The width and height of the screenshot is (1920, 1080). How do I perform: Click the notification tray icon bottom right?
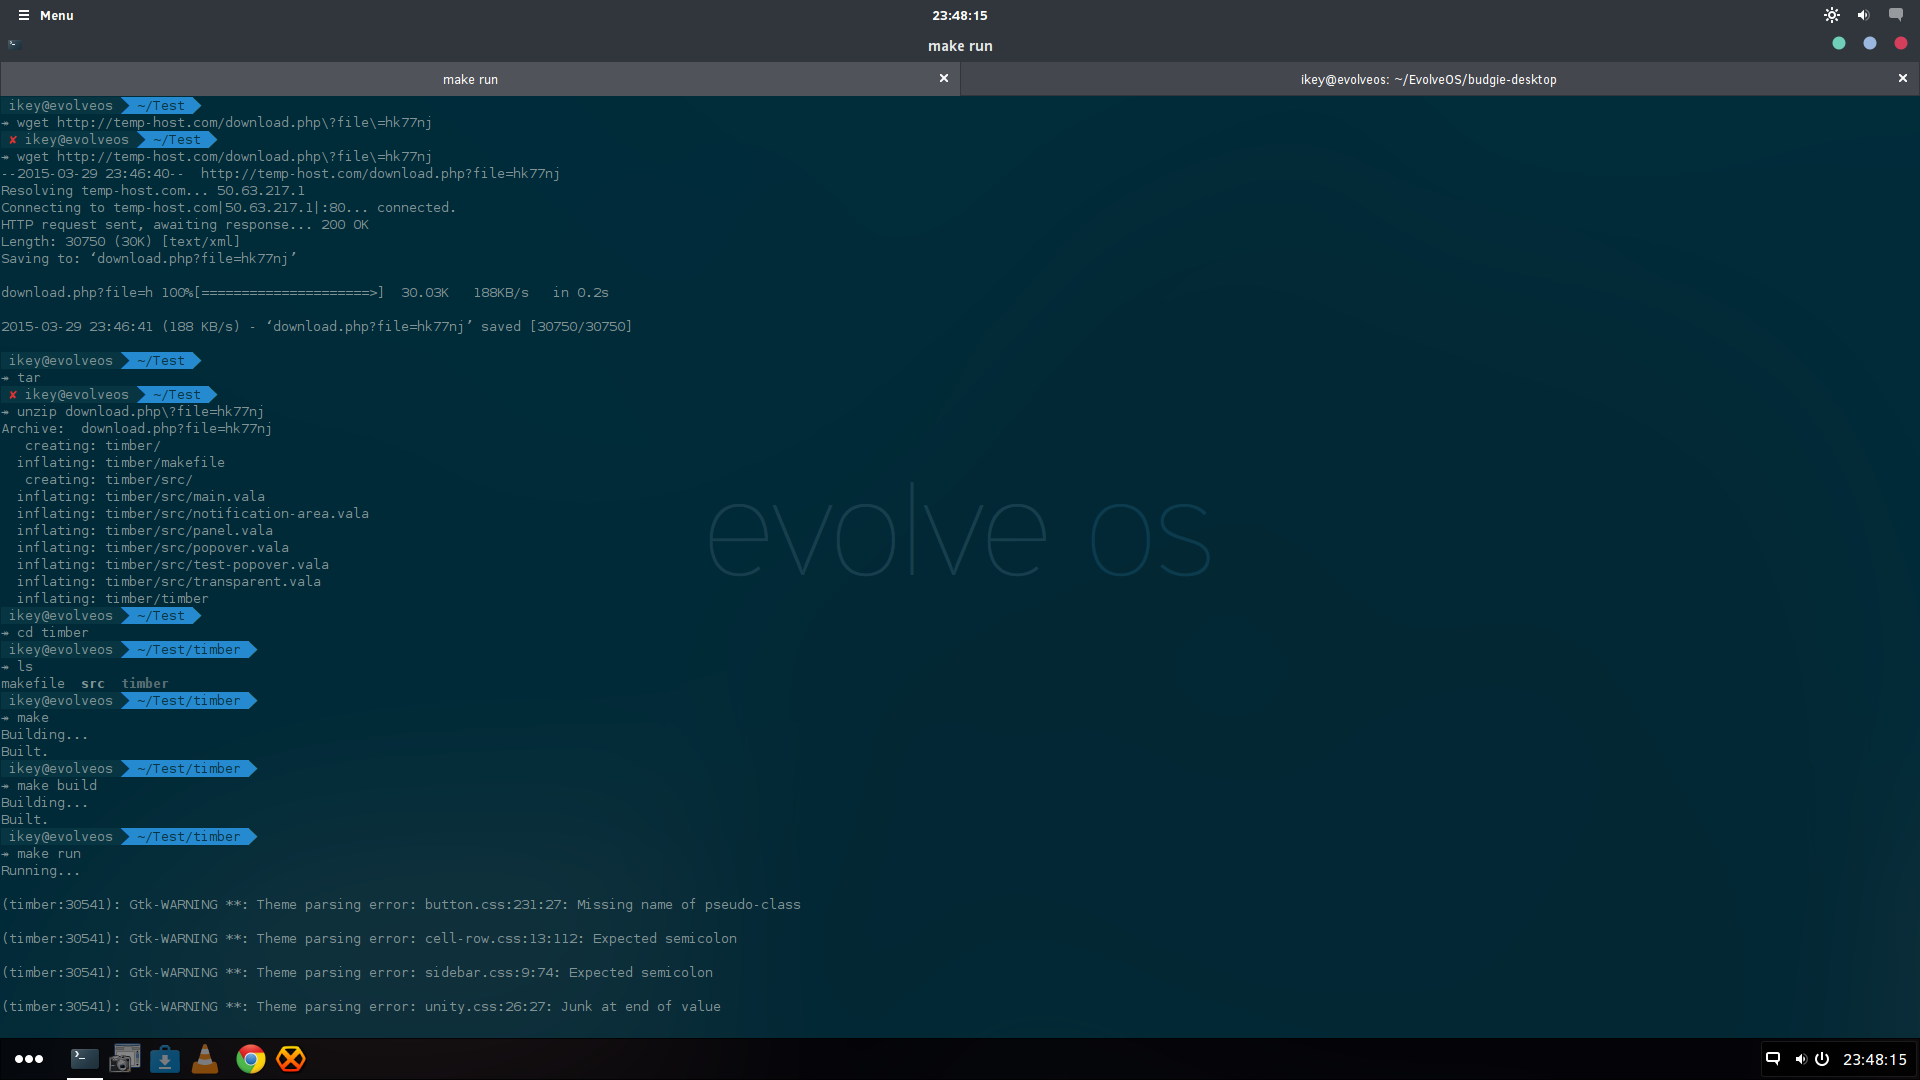(1772, 1059)
